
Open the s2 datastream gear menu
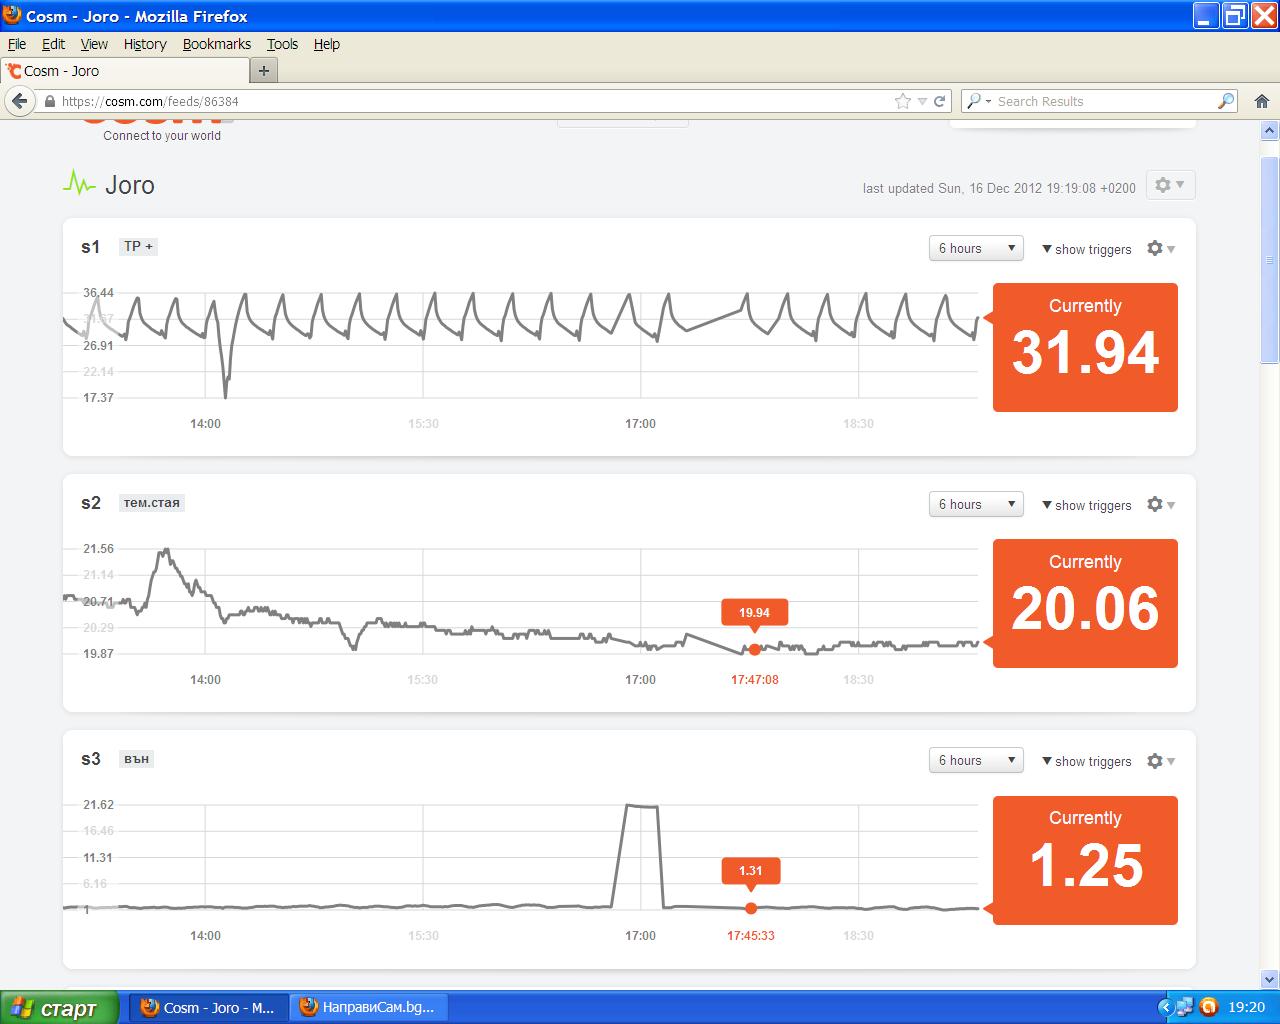[x=1160, y=505]
